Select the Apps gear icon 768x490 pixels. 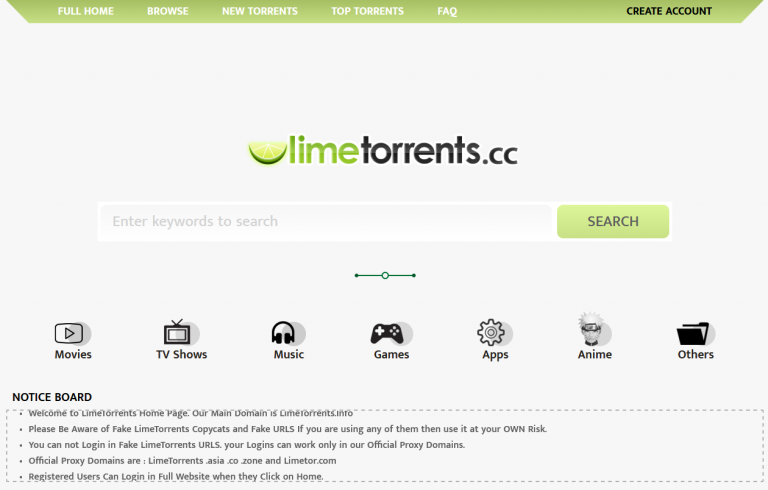click(x=491, y=333)
